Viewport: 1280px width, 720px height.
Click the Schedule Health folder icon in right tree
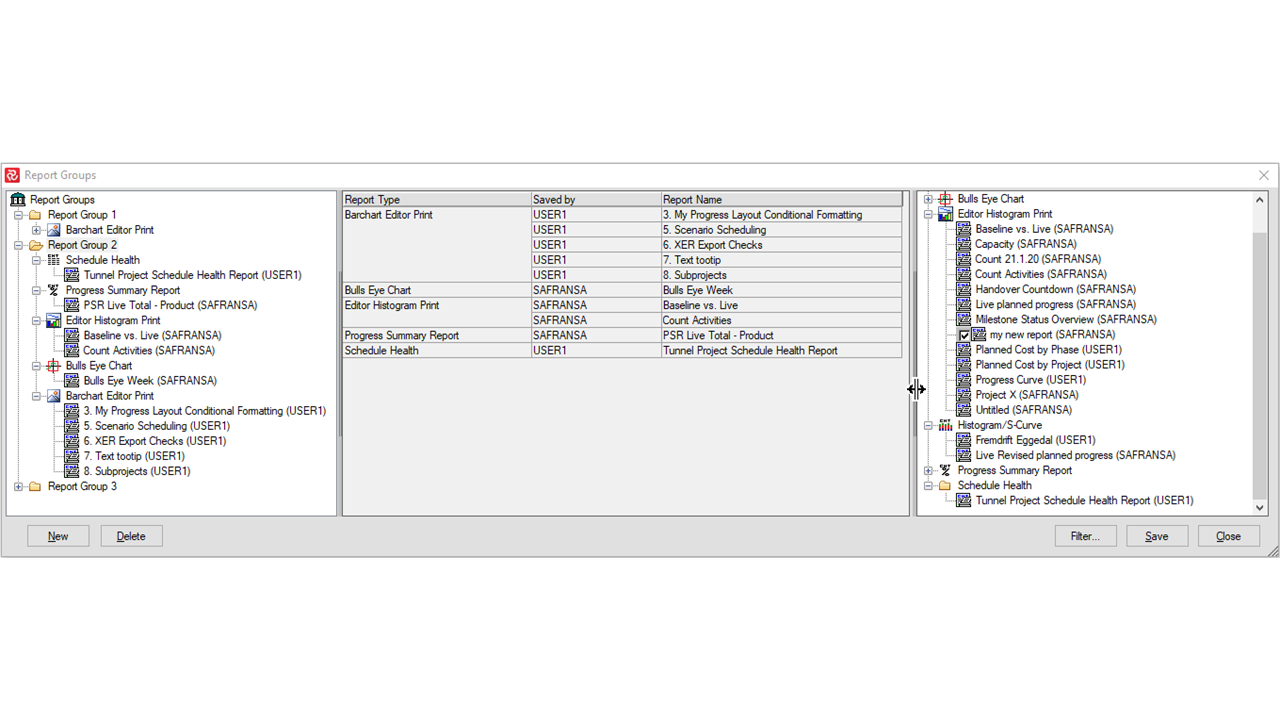946,485
